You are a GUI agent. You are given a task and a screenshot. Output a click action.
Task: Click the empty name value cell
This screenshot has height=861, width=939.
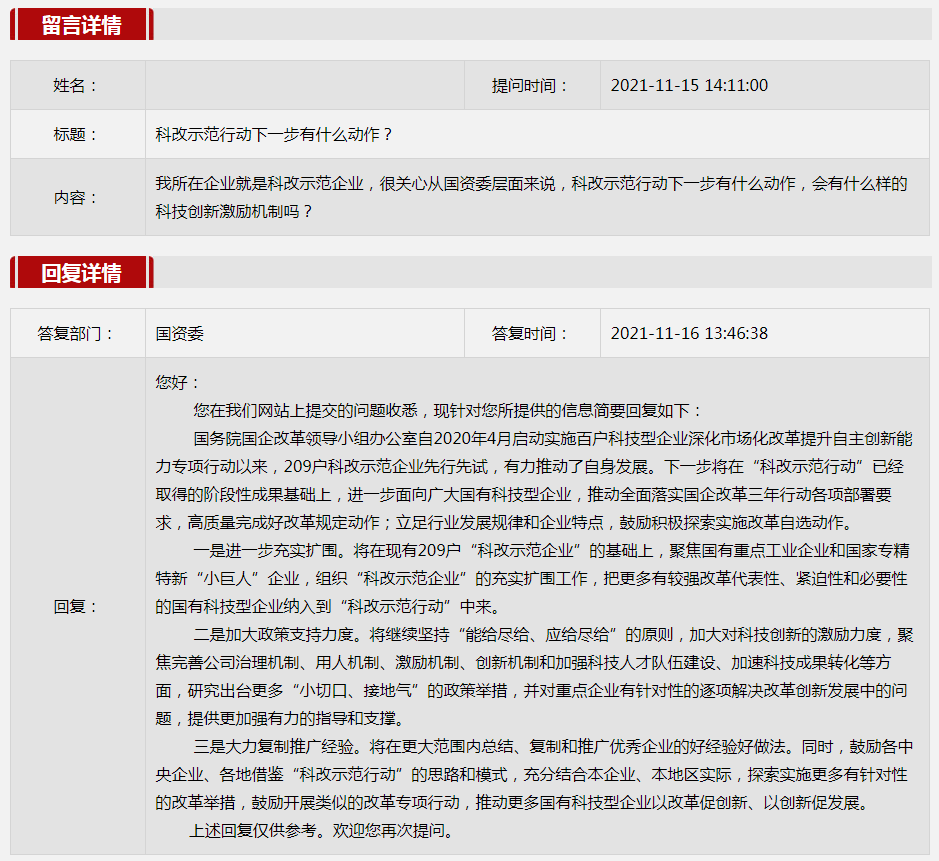tap(305, 85)
